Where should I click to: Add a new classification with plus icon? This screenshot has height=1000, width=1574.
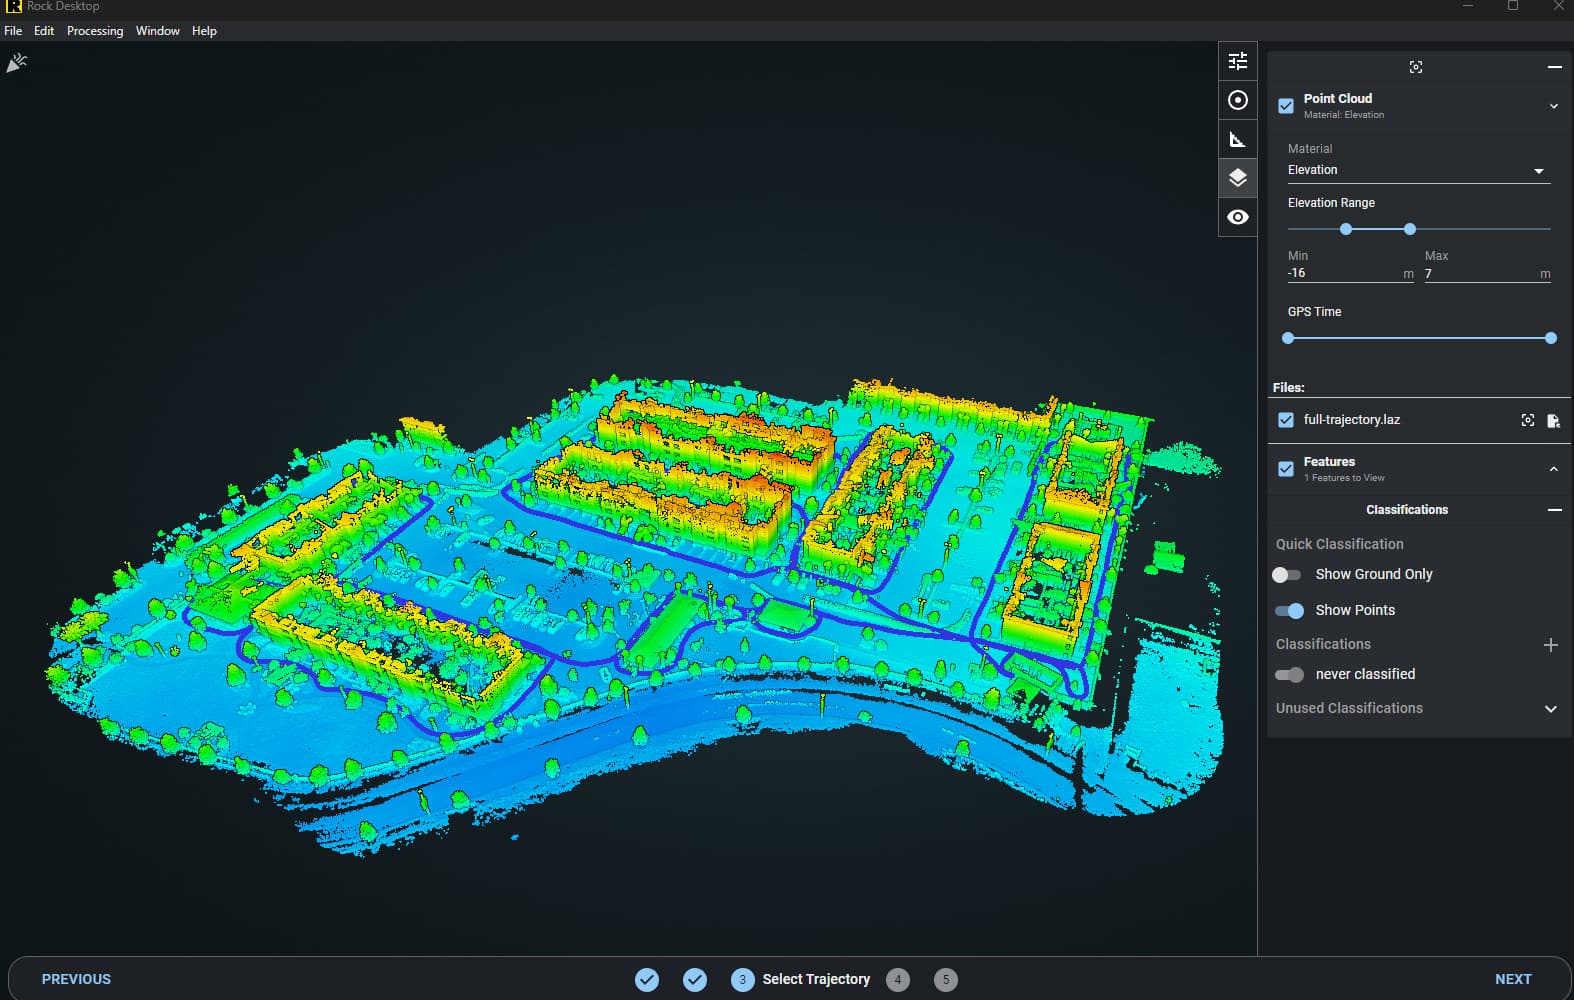tap(1551, 645)
